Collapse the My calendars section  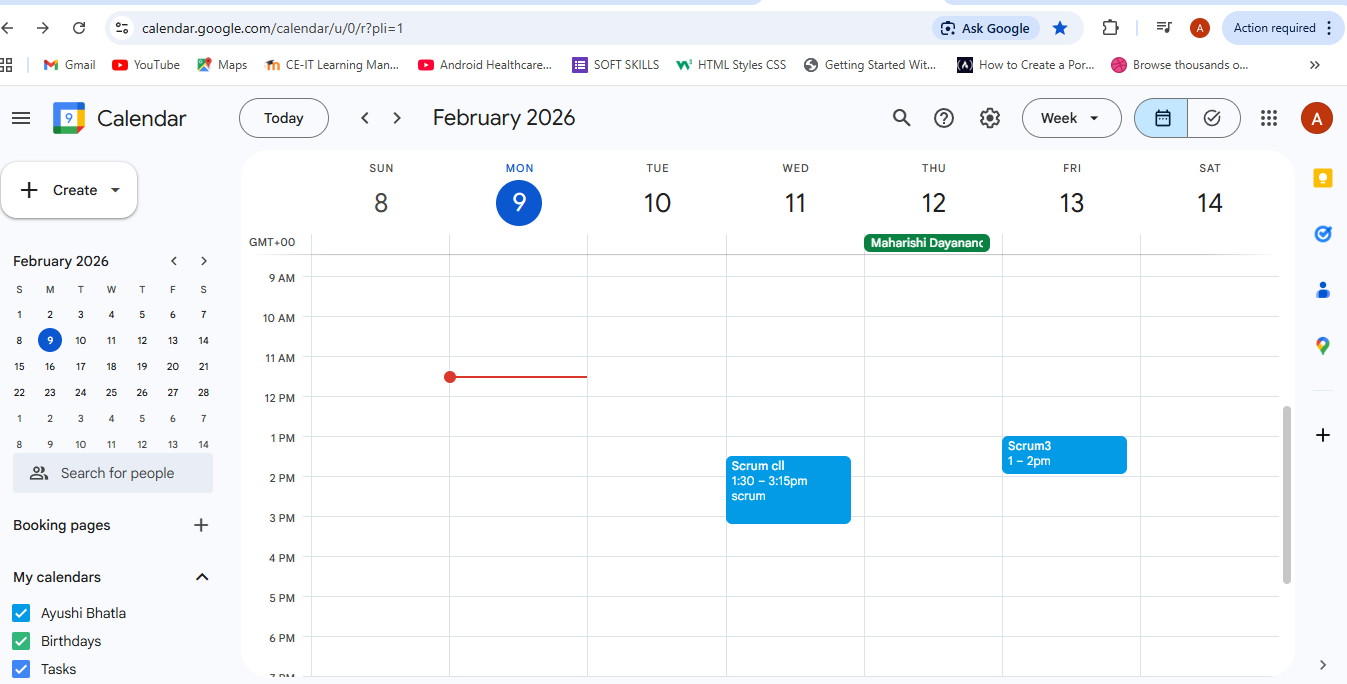pyautogui.click(x=202, y=577)
